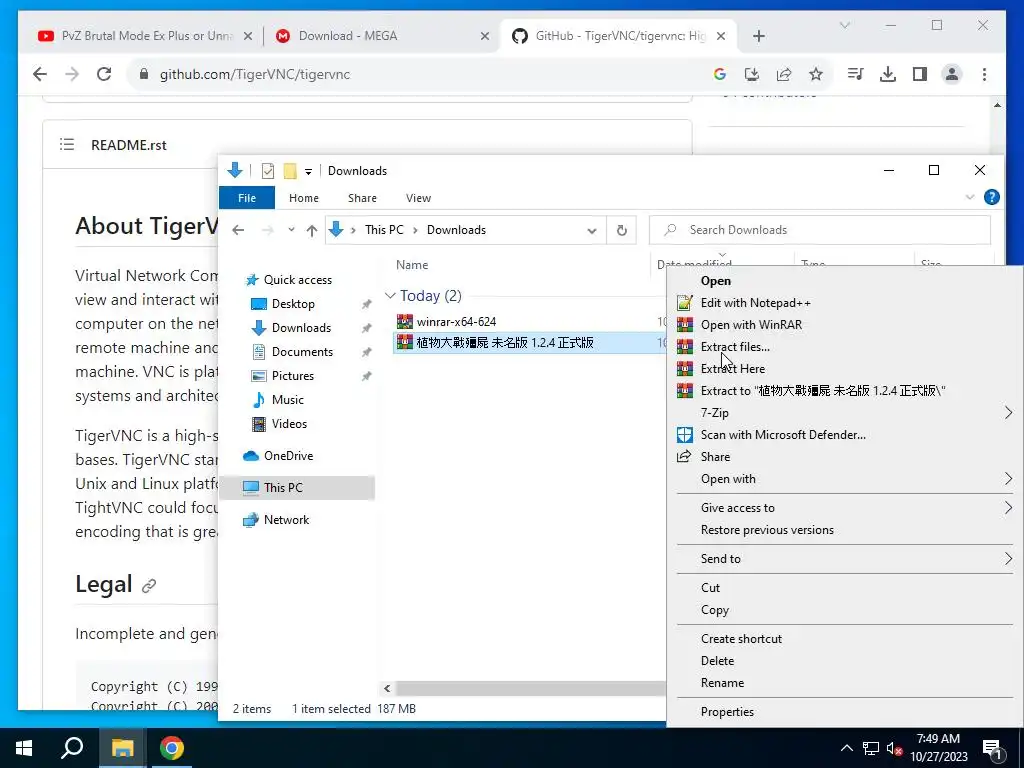Refresh the Downloads folder view
The height and width of the screenshot is (768, 1024).
pyautogui.click(x=621, y=230)
